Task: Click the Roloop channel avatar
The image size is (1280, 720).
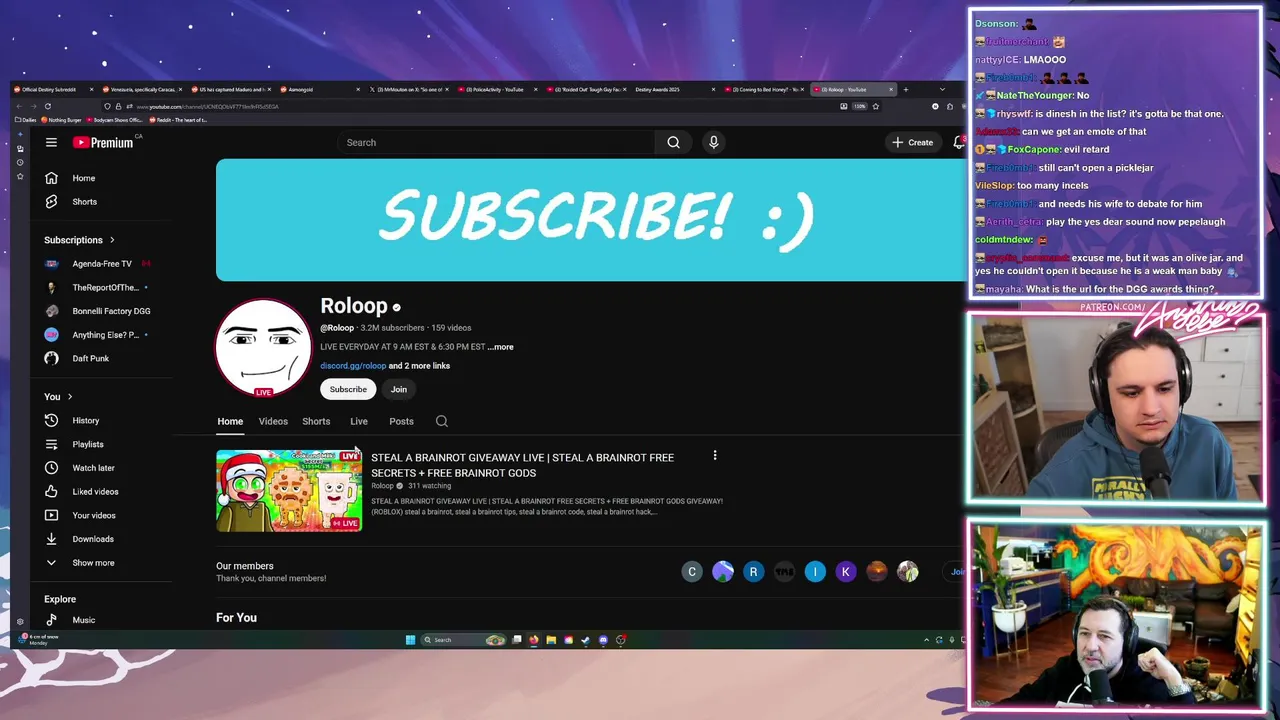Action: coord(263,348)
